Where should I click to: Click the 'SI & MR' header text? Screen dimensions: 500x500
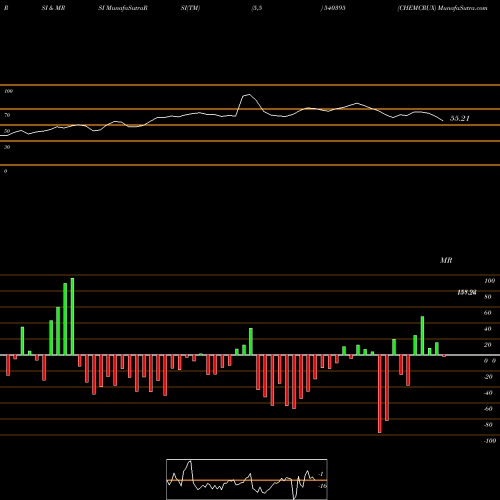coord(53,8)
